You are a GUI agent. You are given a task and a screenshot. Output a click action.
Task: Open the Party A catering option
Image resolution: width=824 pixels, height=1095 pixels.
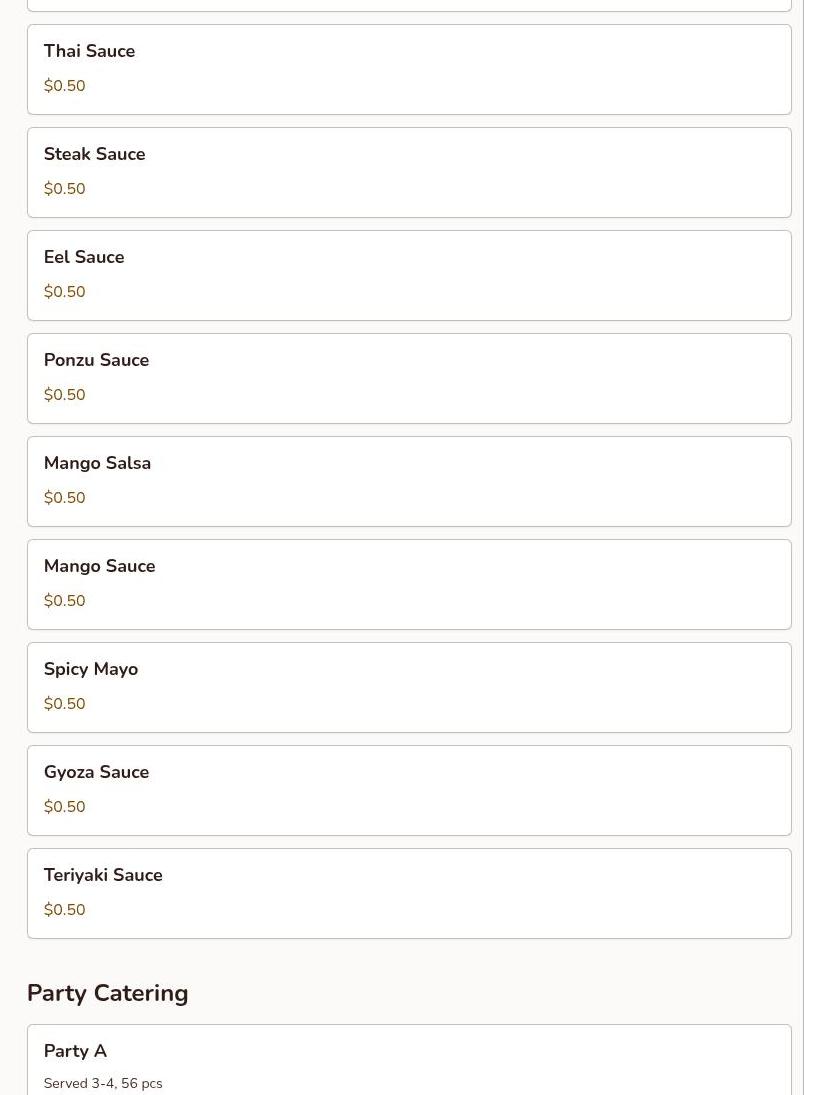coord(409,1059)
